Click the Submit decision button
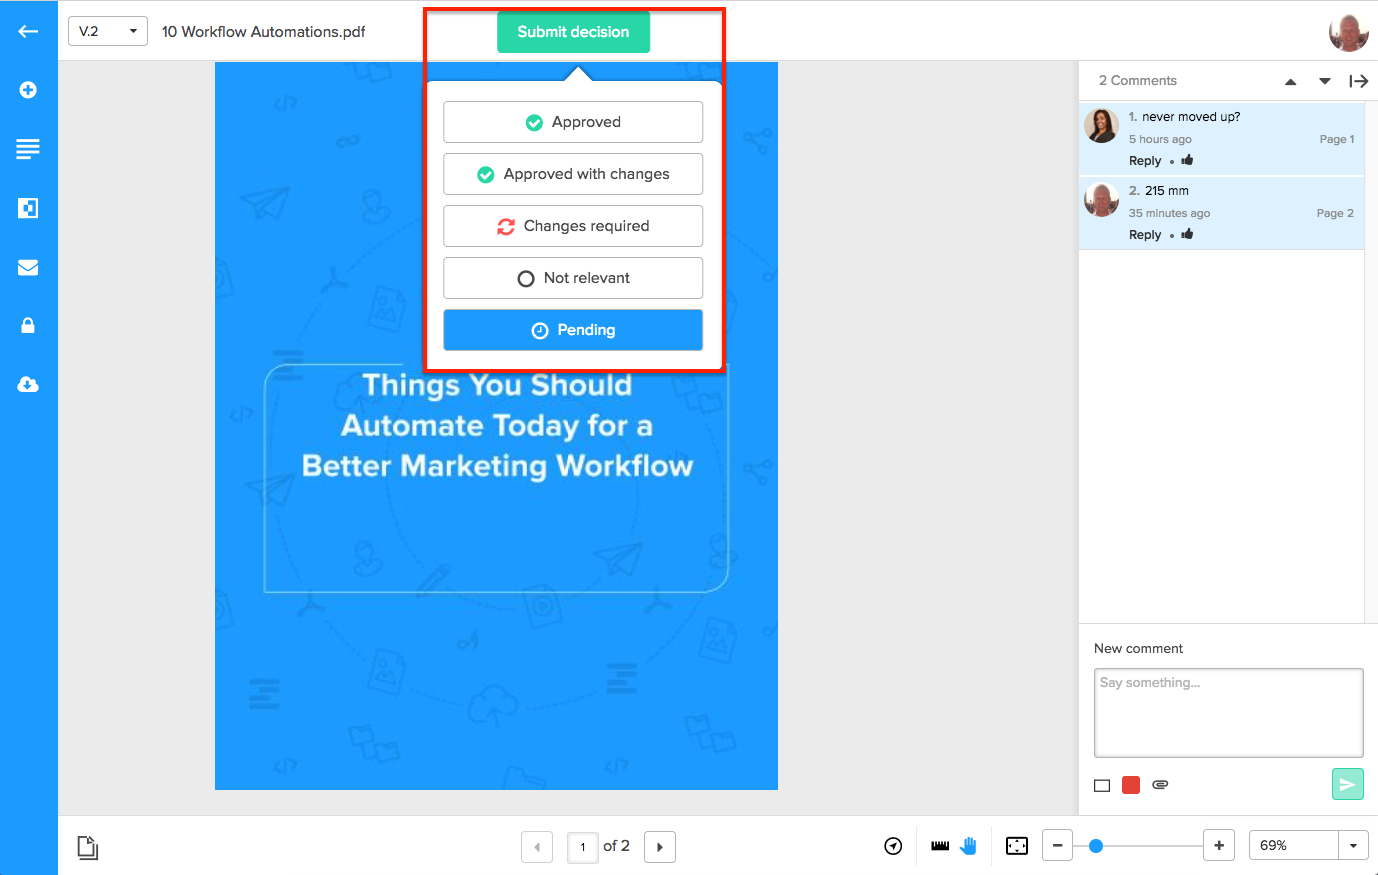Viewport: 1378px width, 875px height. pyautogui.click(x=573, y=32)
